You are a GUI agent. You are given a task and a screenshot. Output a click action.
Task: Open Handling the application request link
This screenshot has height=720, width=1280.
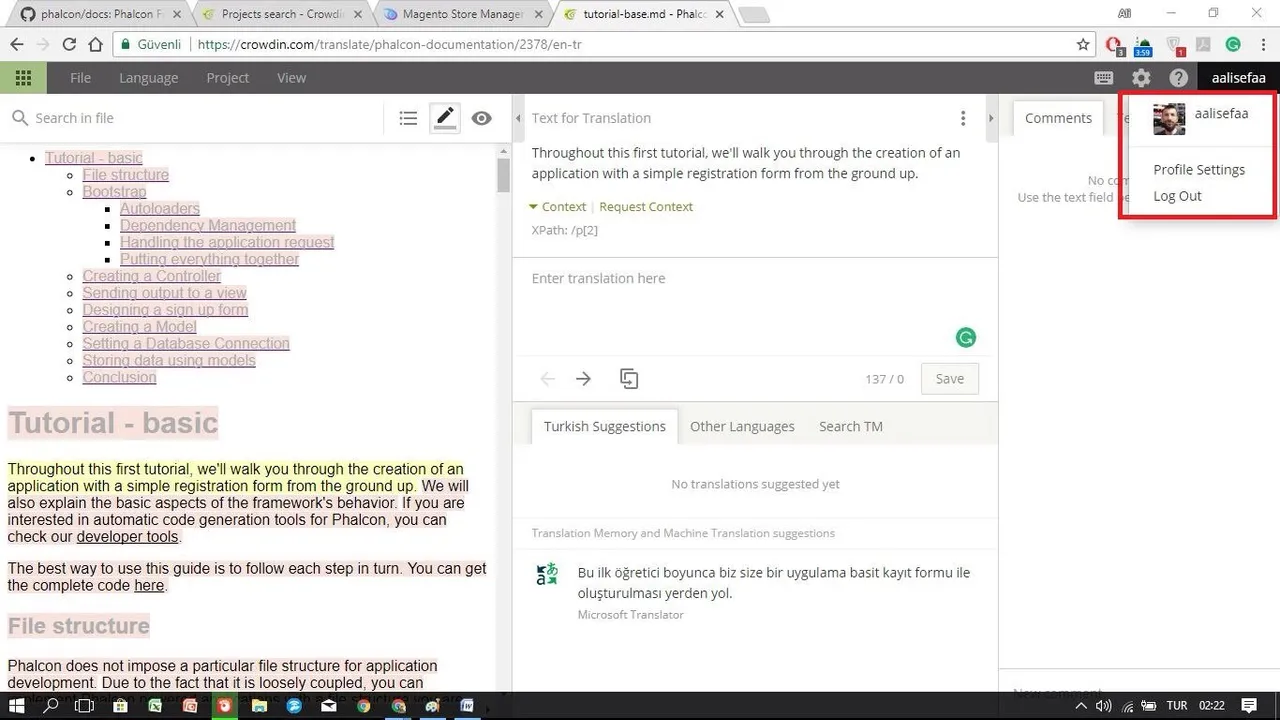(x=227, y=243)
